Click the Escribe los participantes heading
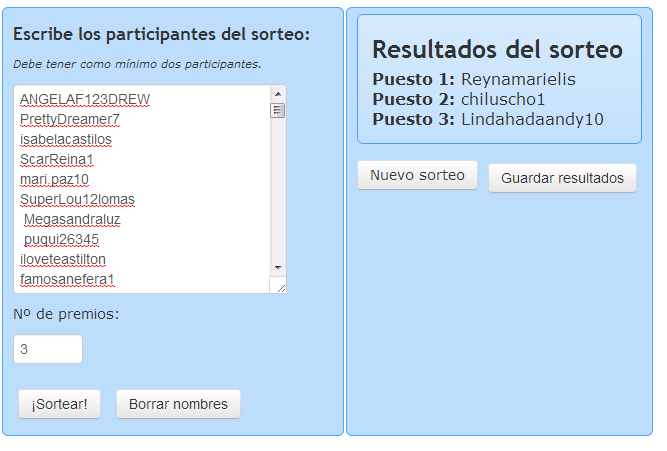The width and height of the screenshot is (667, 451). [162, 34]
